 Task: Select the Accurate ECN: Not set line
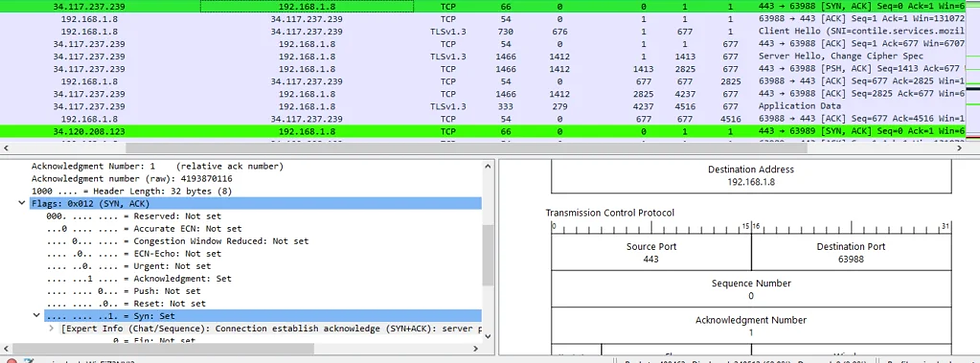click(144, 229)
